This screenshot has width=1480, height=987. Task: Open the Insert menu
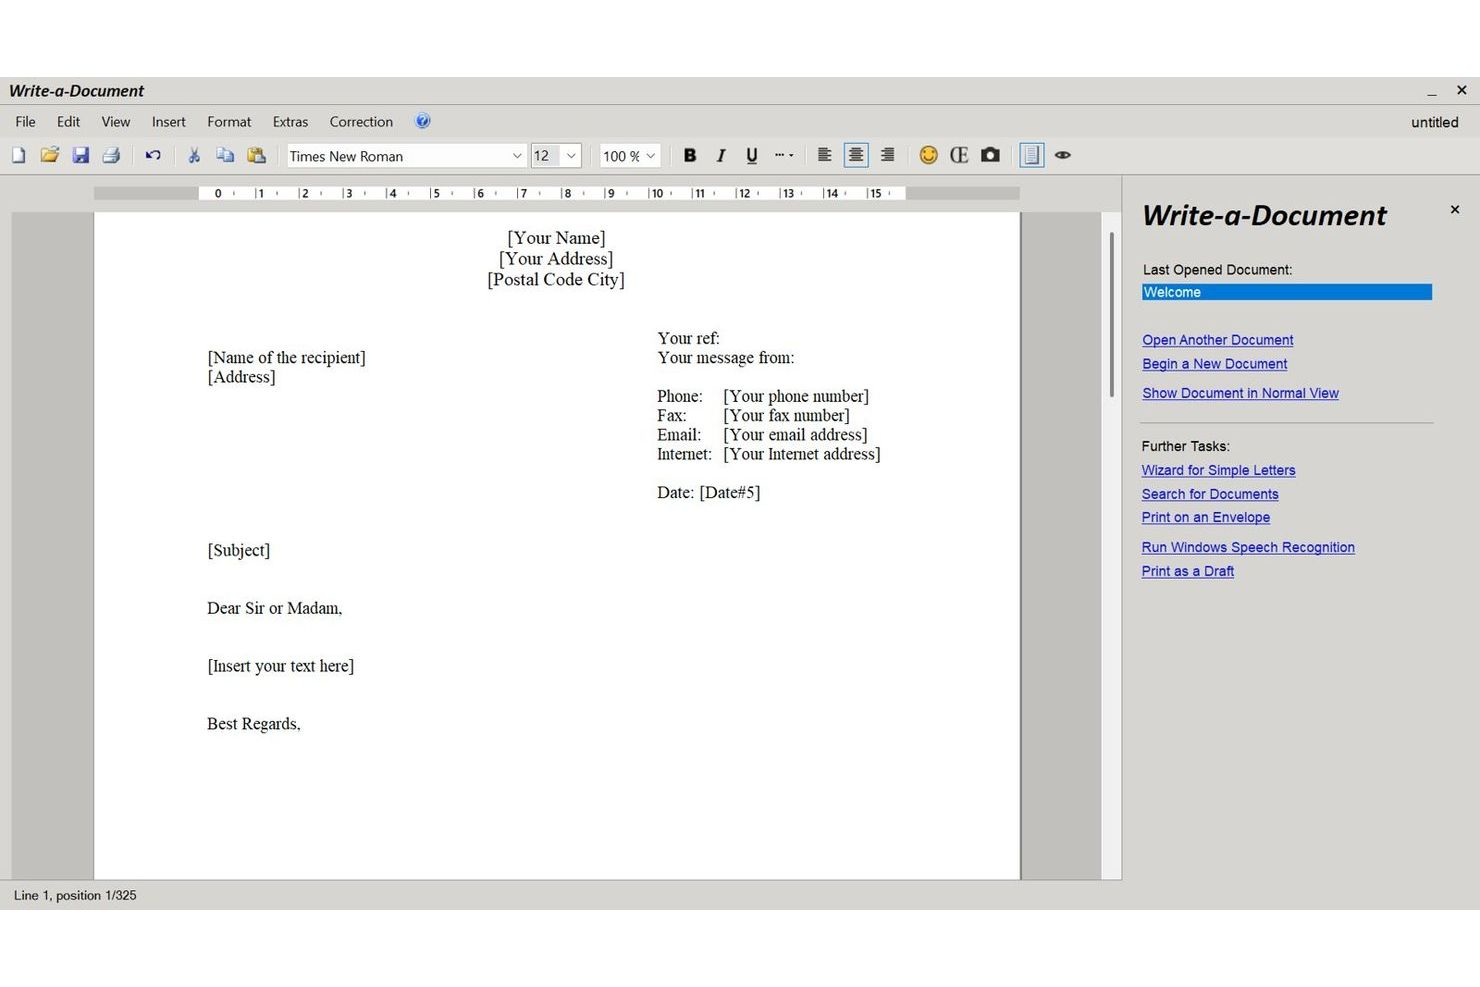click(169, 122)
